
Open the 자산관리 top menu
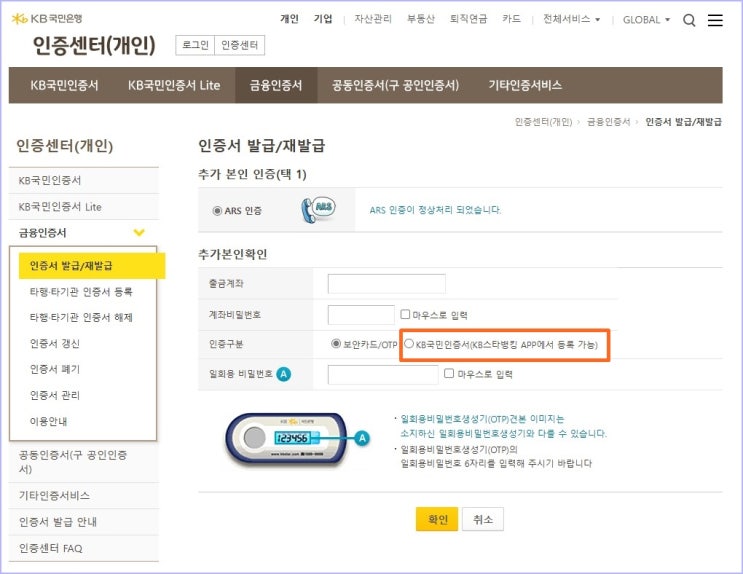tap(373, 18)
